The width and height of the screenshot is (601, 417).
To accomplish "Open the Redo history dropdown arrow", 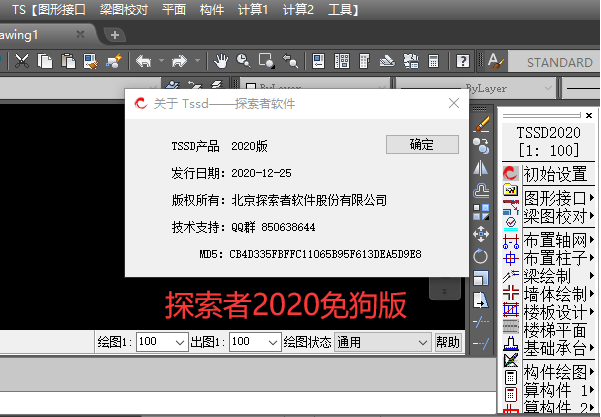I will point(197,61).
